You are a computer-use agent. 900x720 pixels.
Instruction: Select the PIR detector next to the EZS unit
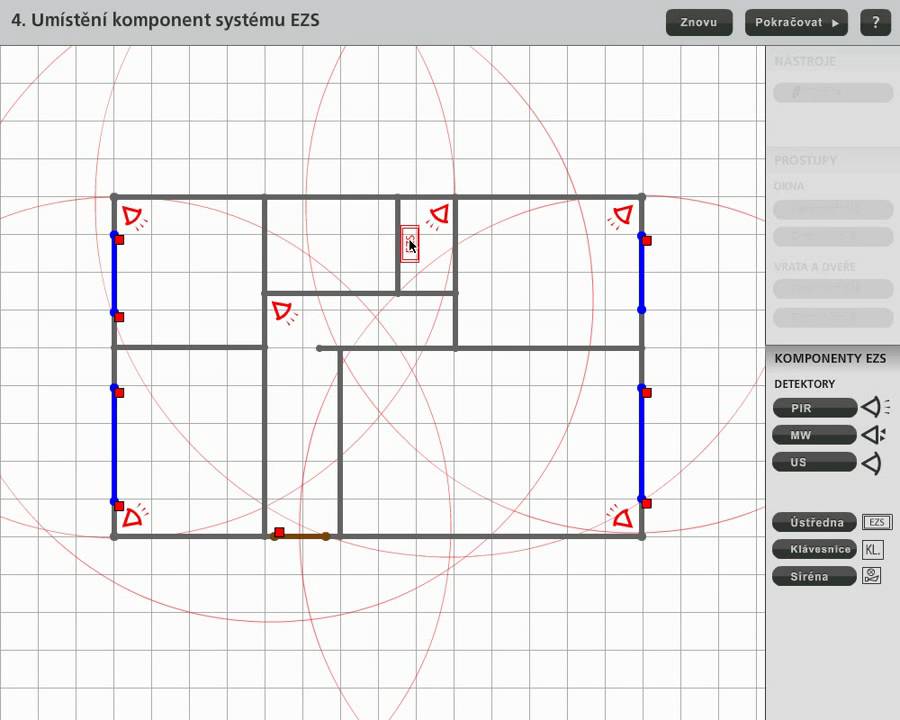[x=438, y=216]
